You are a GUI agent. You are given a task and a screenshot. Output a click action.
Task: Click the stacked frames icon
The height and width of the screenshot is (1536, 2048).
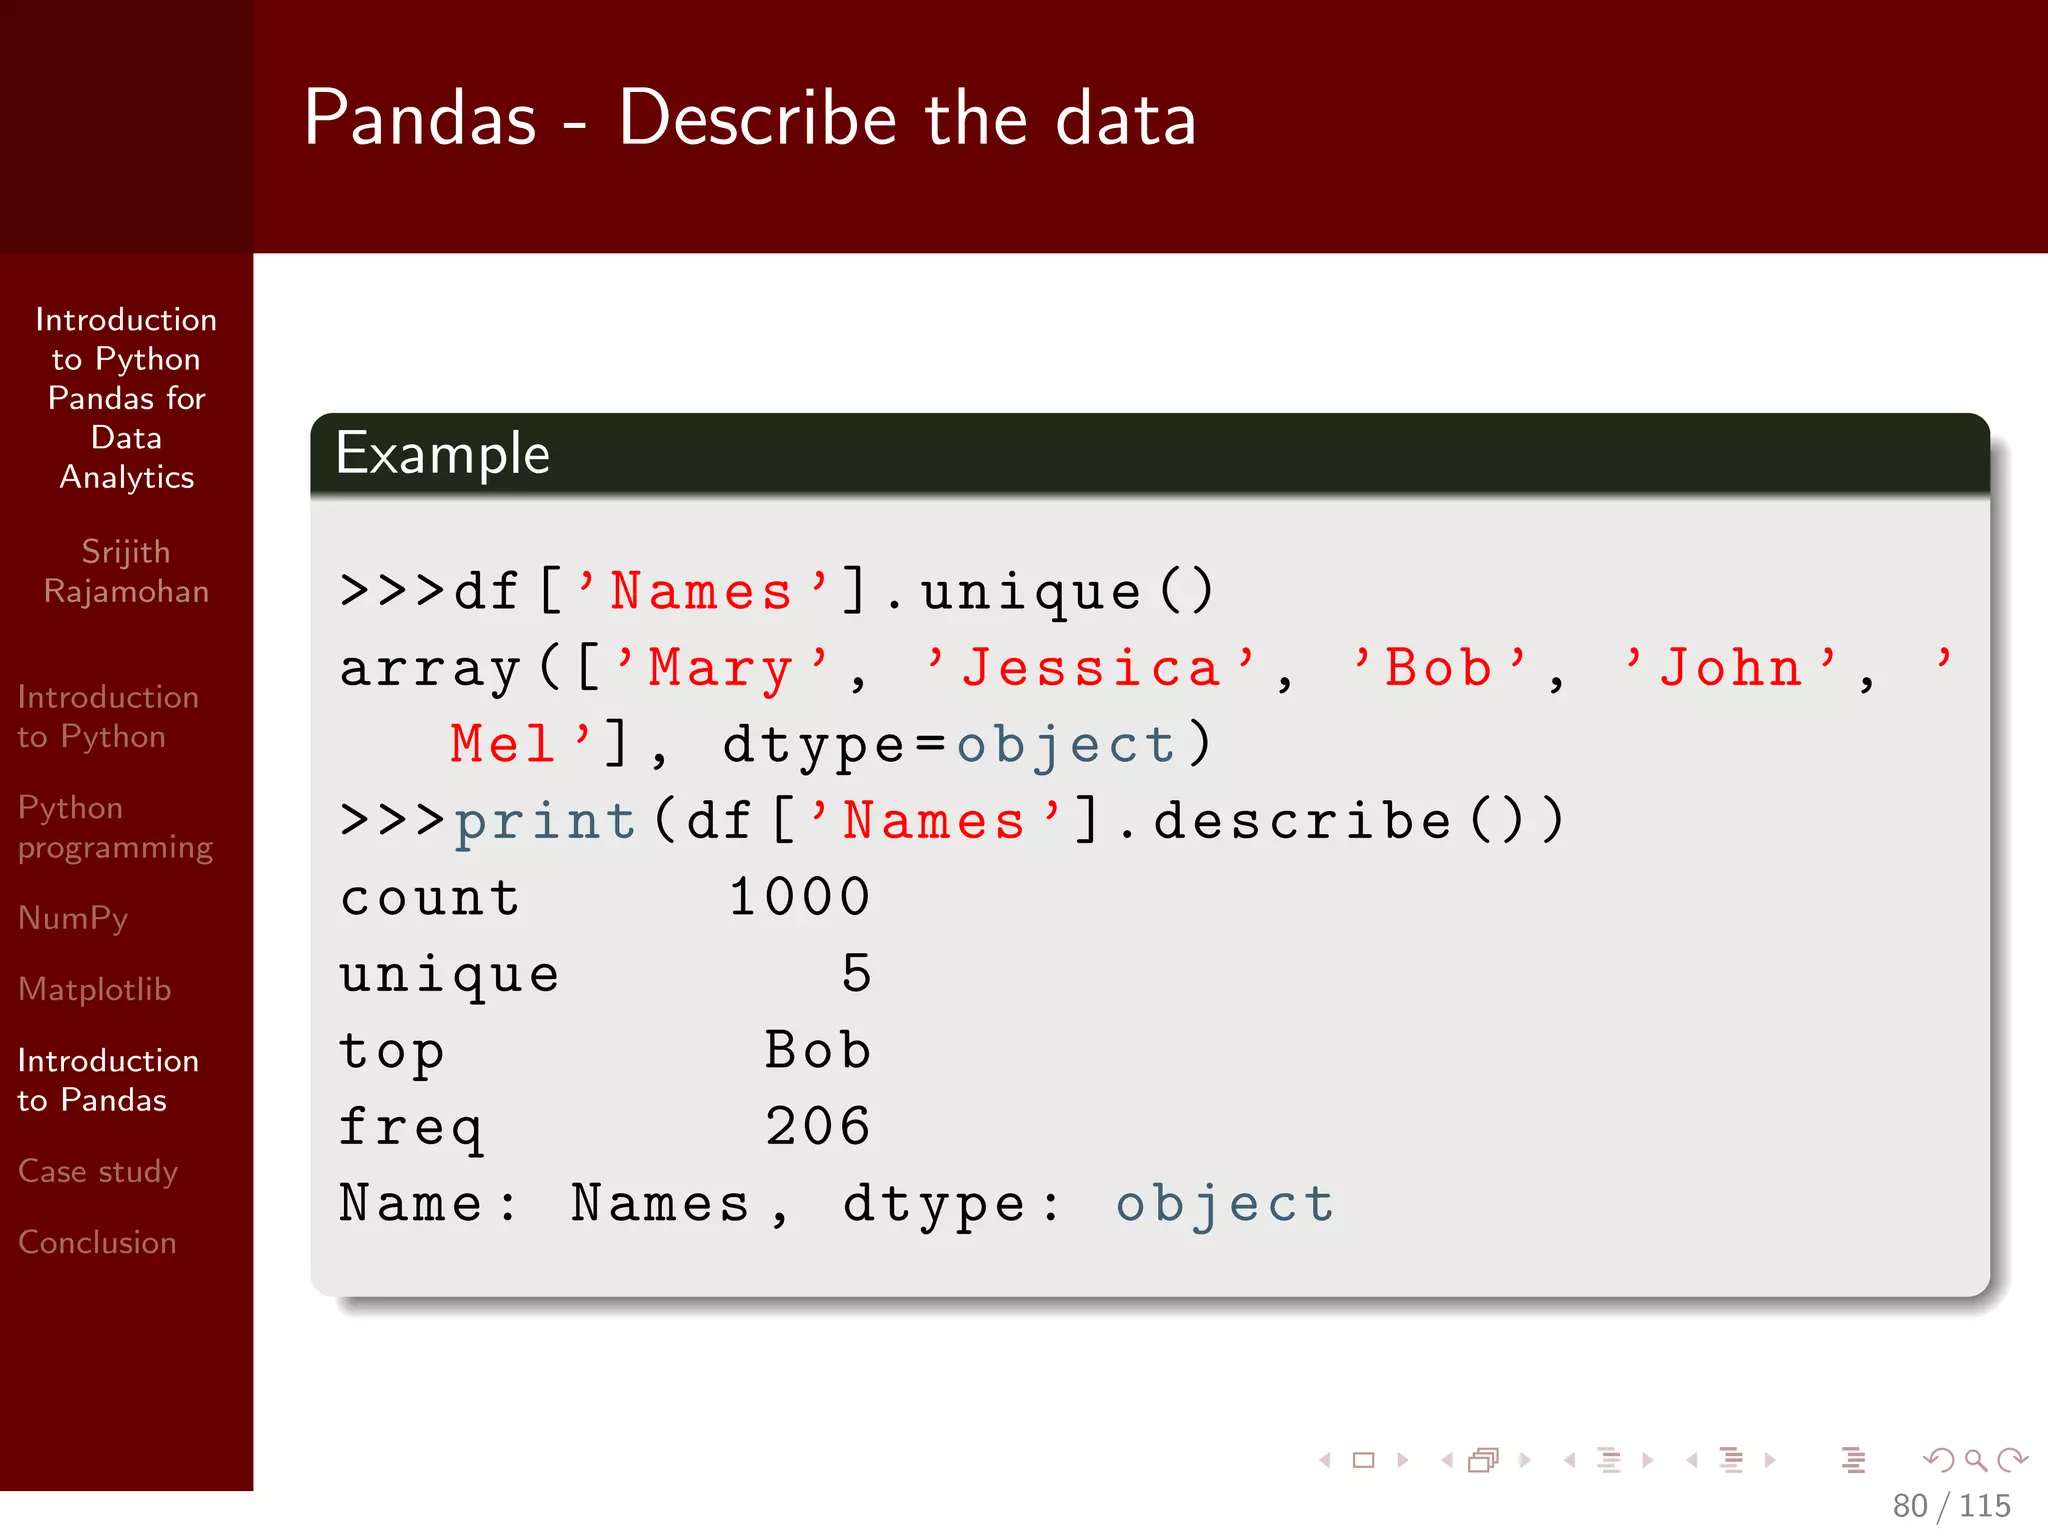coord(1484,1461)
